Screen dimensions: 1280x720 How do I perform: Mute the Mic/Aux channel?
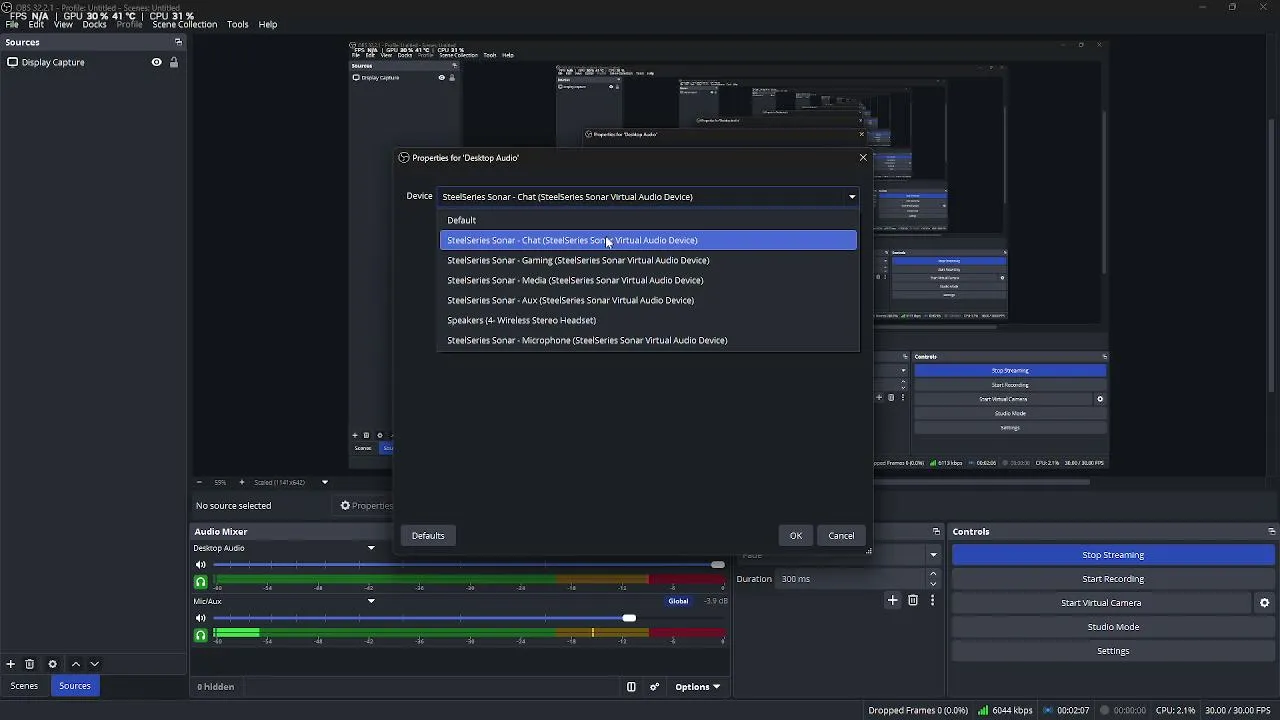tap(200, 618)
